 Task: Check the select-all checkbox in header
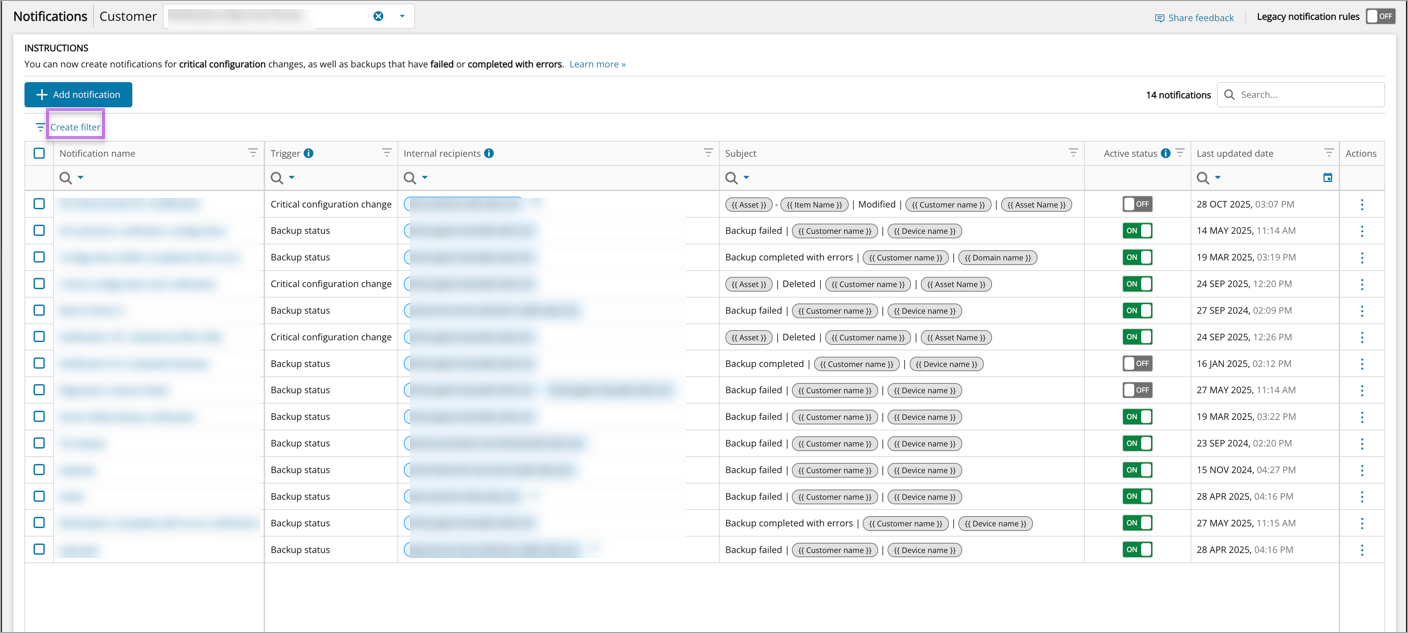(x=39, y=153)
